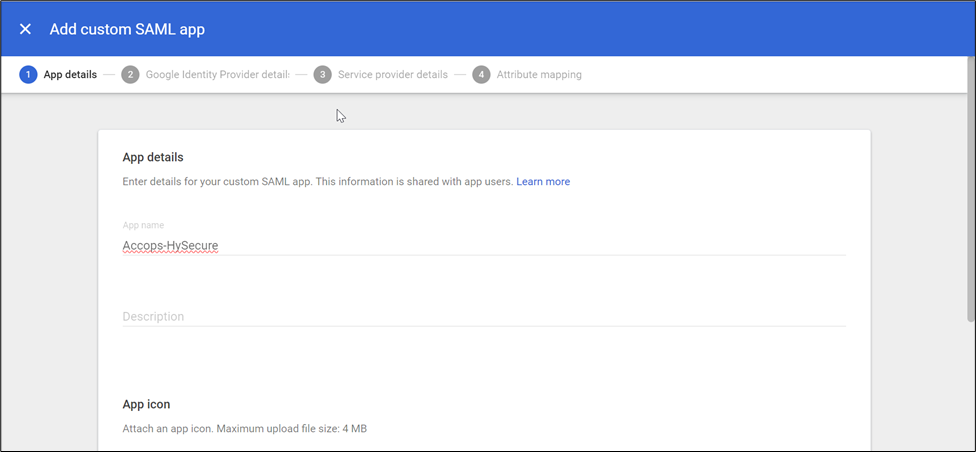976x452 pixels.
Task: Select the App details step label
Action: coord(70,75)
